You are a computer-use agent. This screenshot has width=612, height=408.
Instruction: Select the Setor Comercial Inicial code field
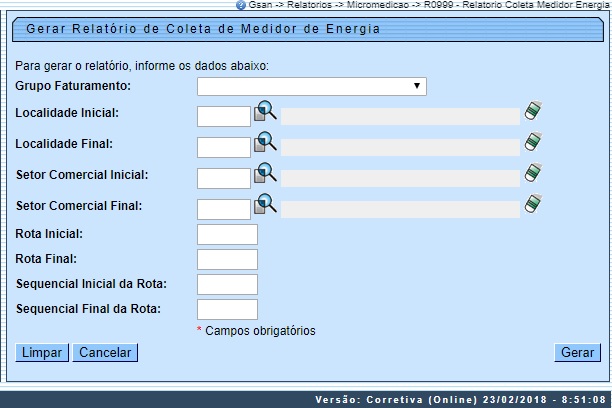(x=224, y=178)
